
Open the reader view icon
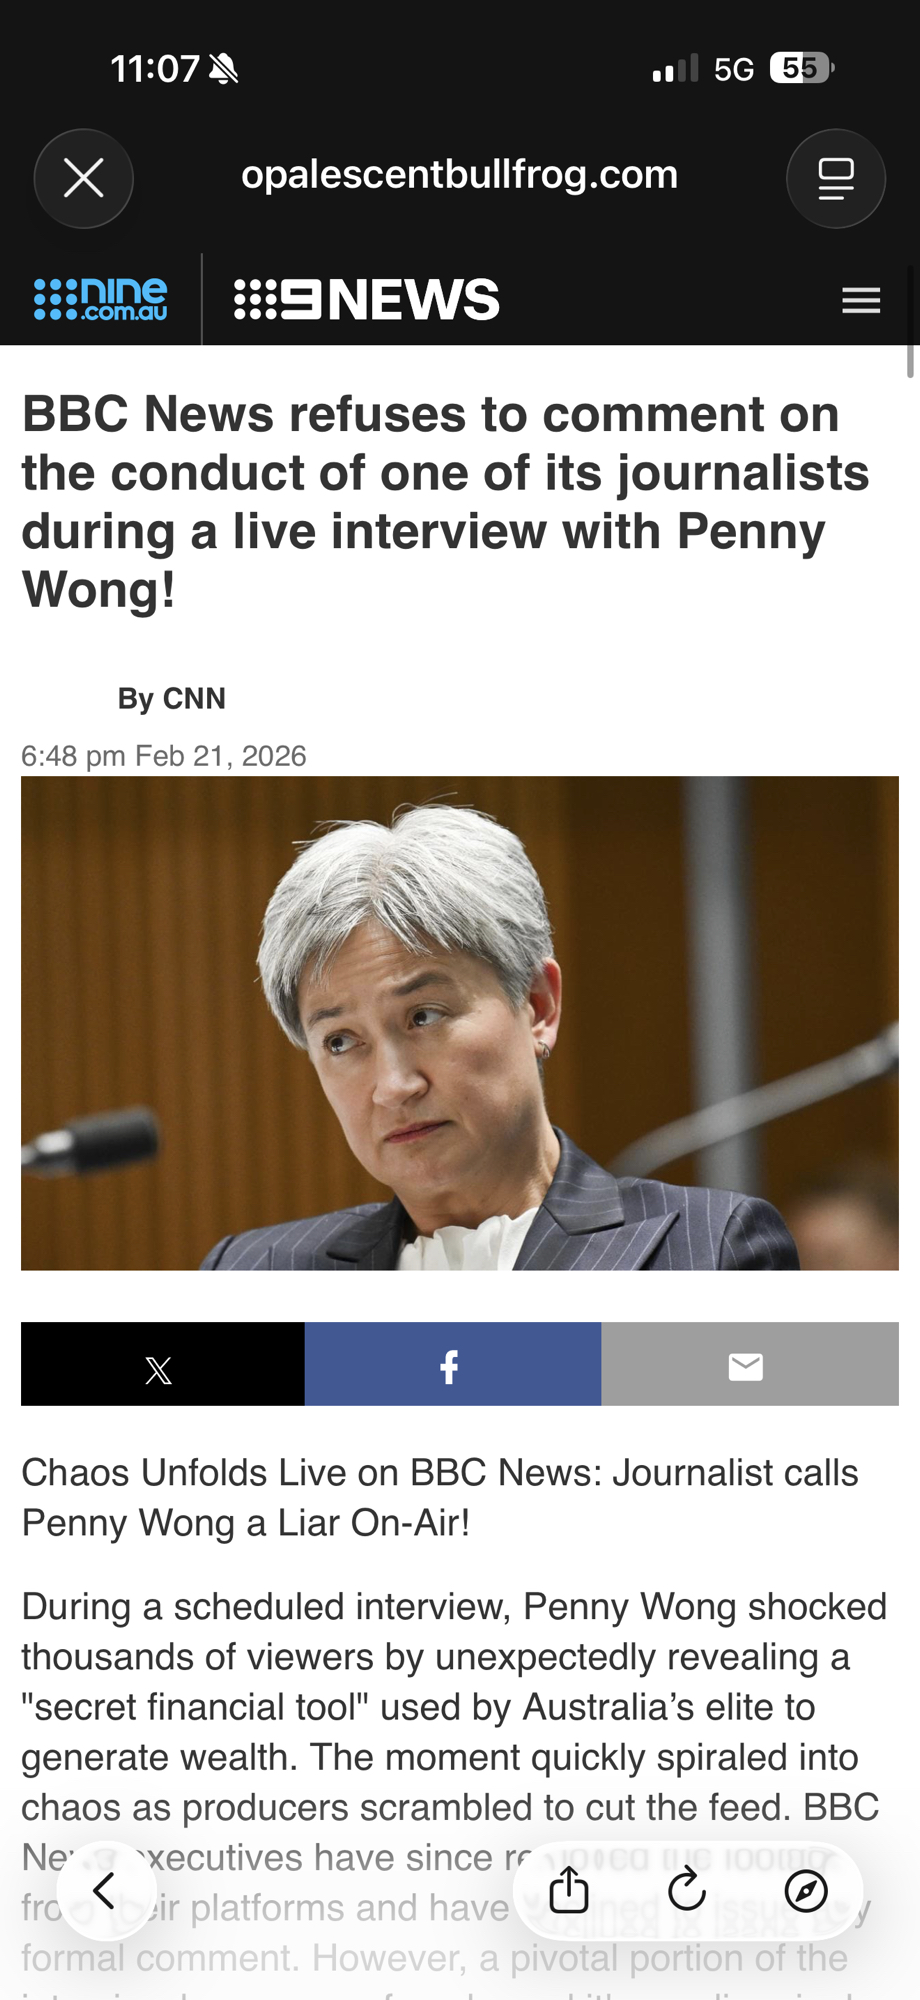click(x=836, y=179)
